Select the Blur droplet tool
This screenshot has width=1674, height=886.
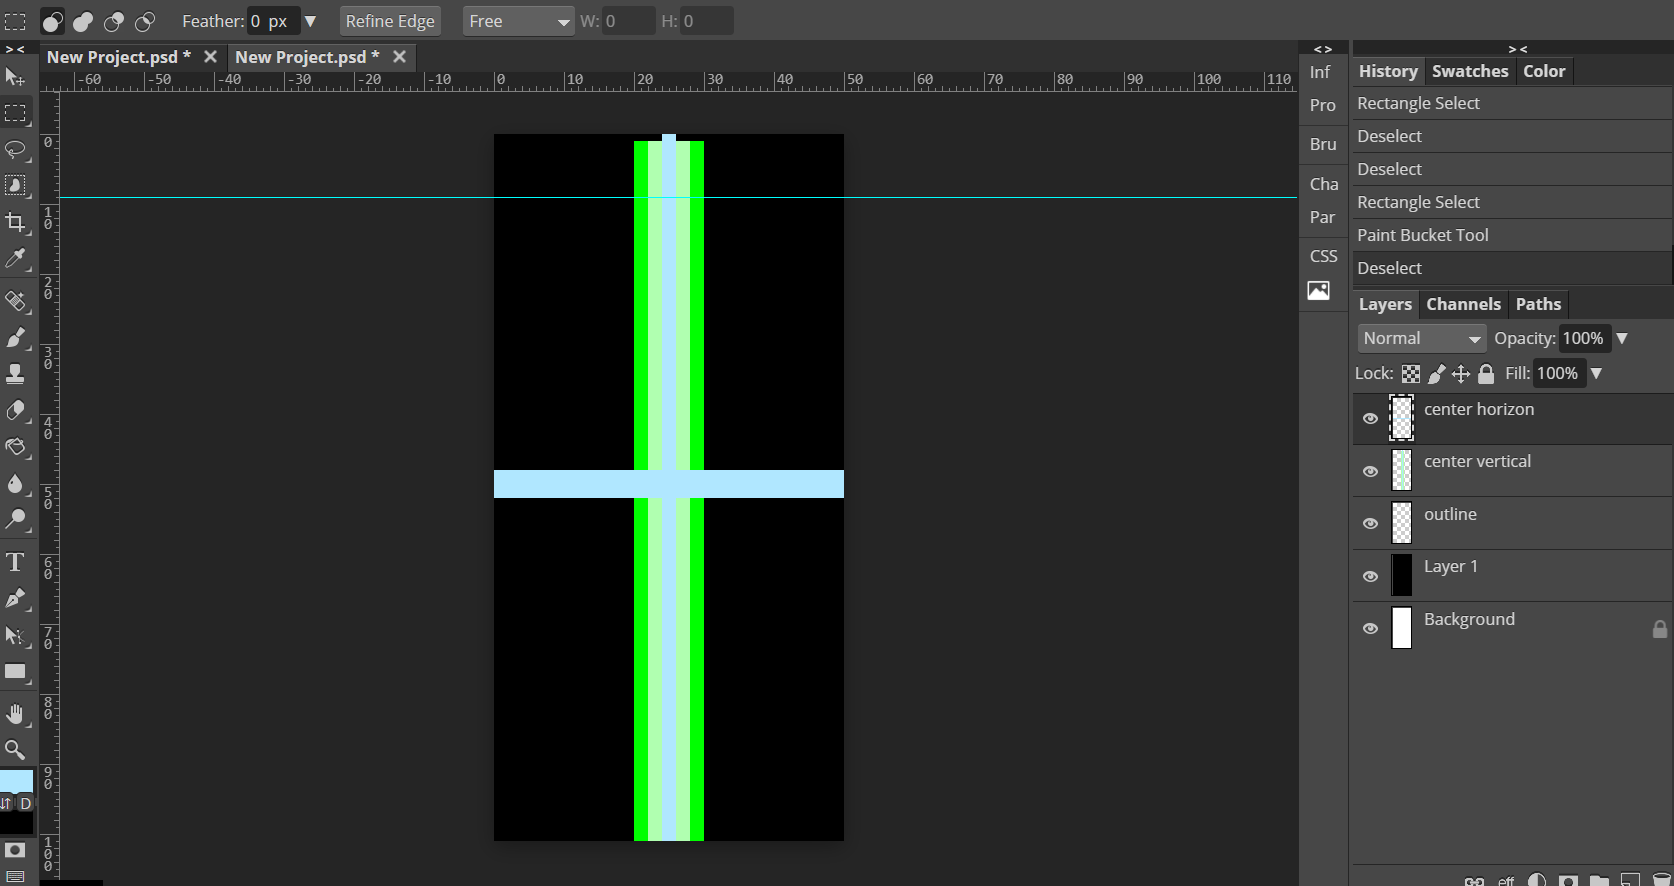pos(15,483)
